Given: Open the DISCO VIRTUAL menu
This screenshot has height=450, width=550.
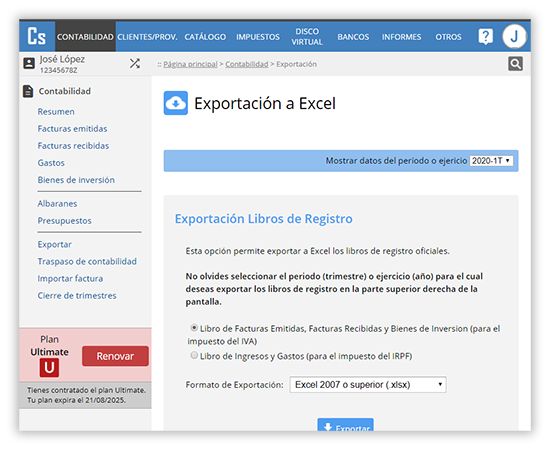Looking at the screenshot, I should coord(307,36).
